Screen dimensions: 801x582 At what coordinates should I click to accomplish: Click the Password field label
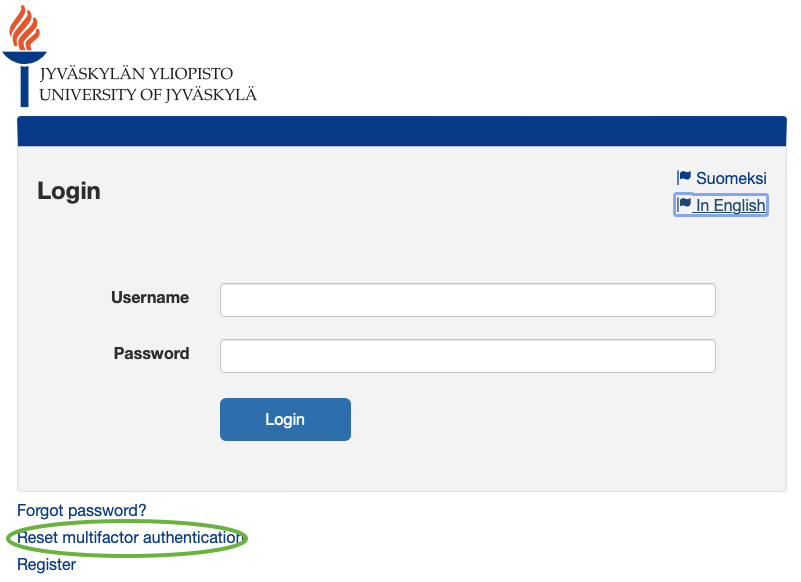(151, 353)
